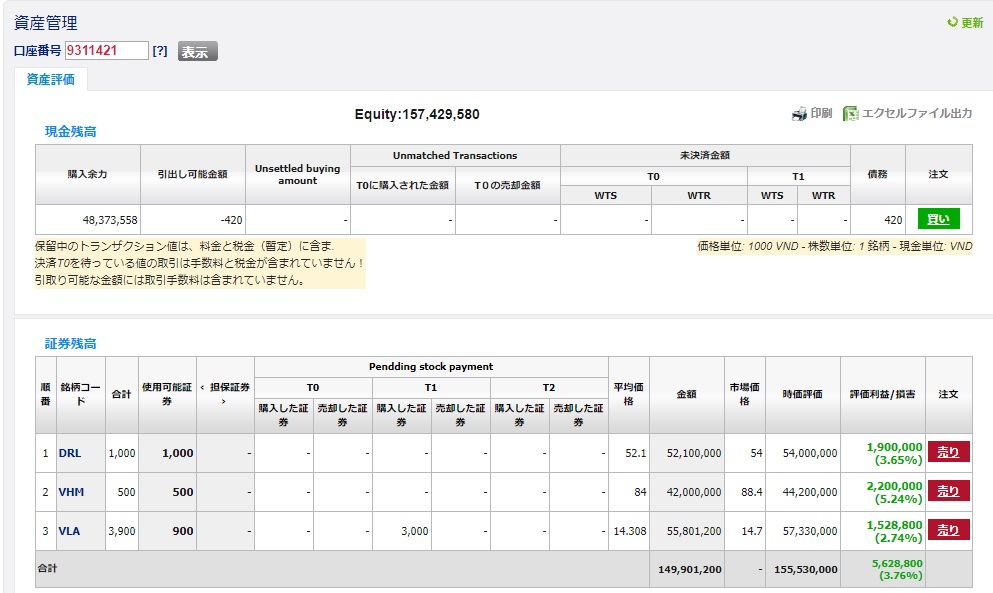Open the [?] help link beside account number

(160, 51)
